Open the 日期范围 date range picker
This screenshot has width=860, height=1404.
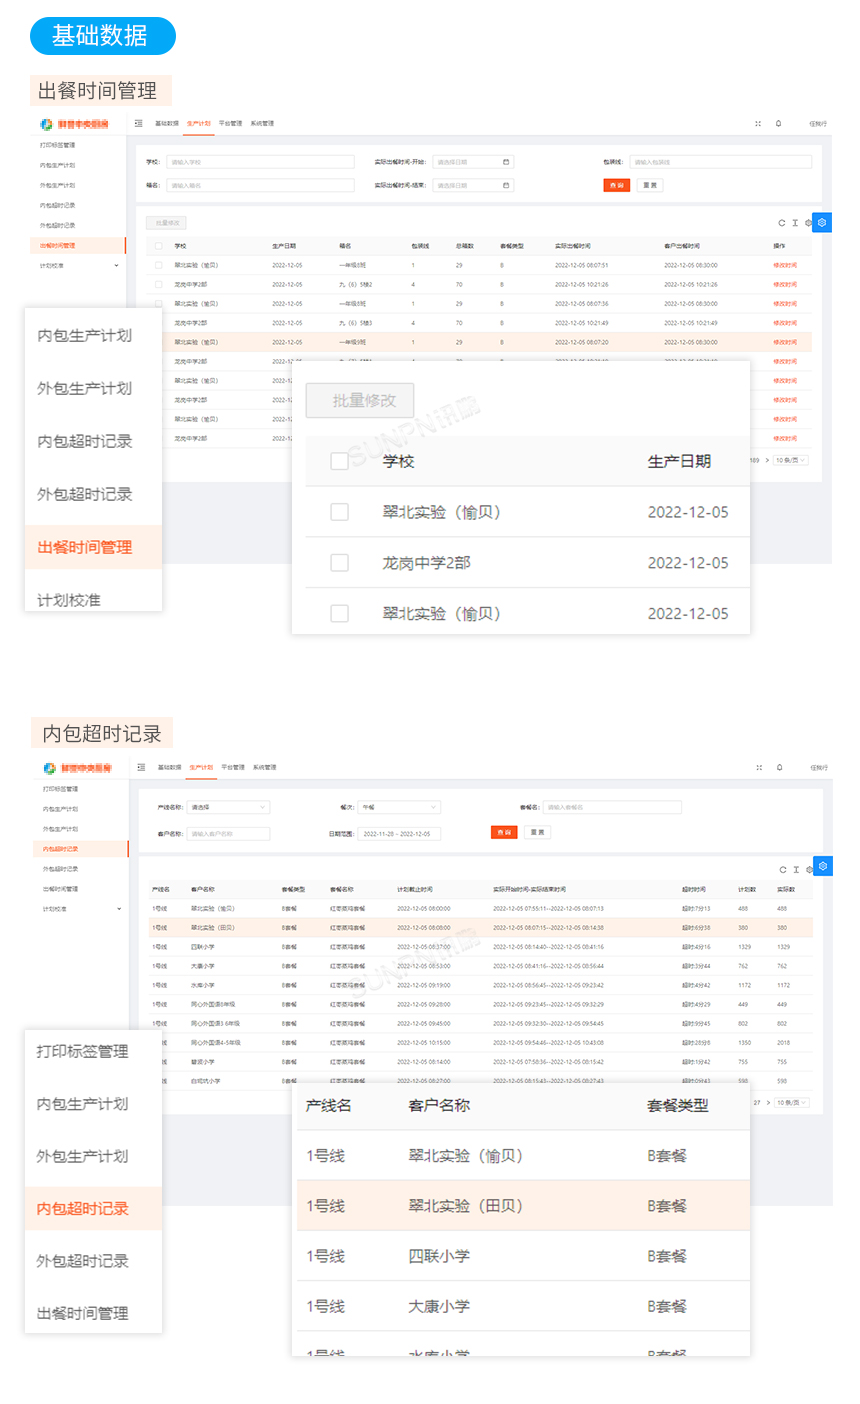coord(399,833)
